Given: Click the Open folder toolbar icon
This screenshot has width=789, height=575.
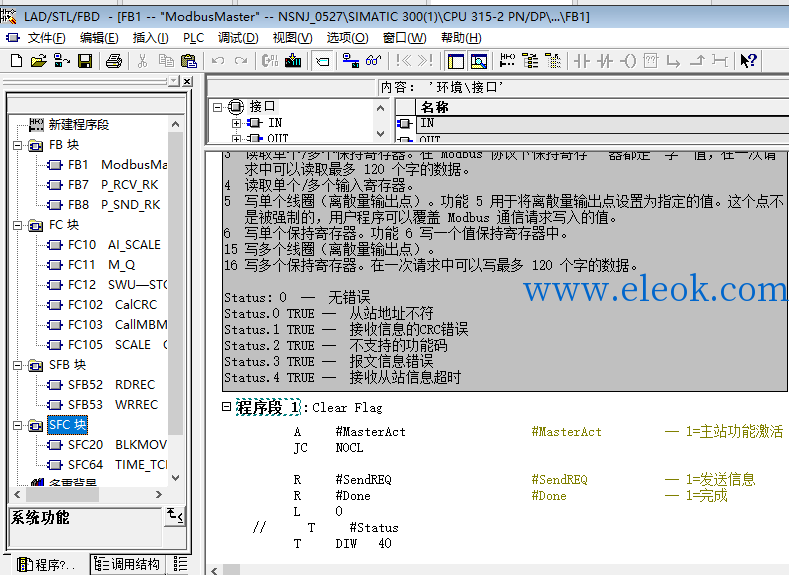Looking at the screenshot, I should pos(38,61).
